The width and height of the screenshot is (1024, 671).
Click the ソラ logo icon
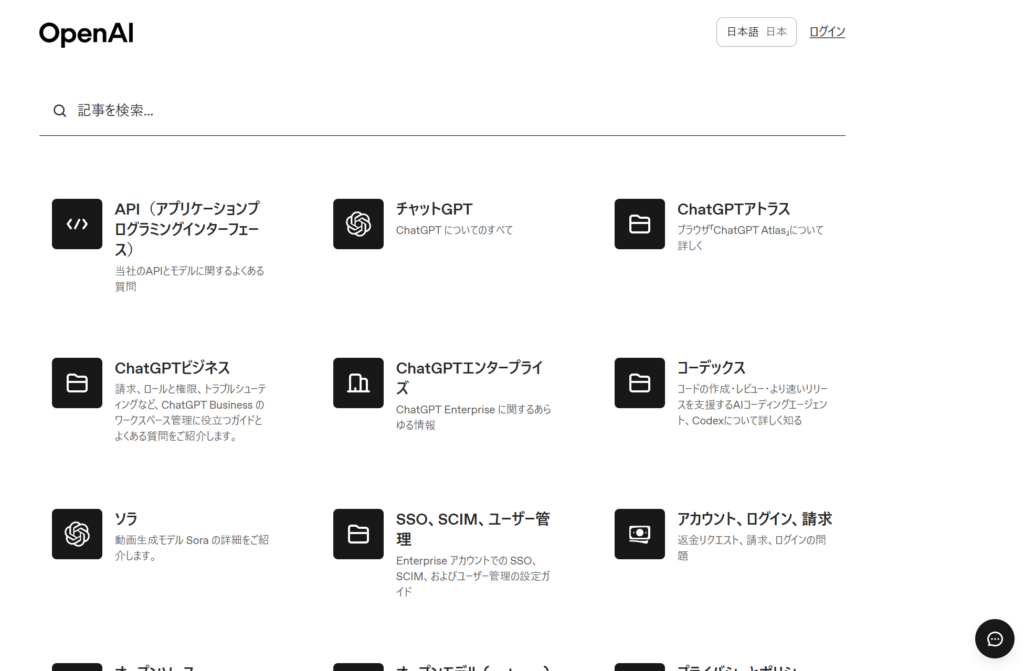(x=77, y=534)
